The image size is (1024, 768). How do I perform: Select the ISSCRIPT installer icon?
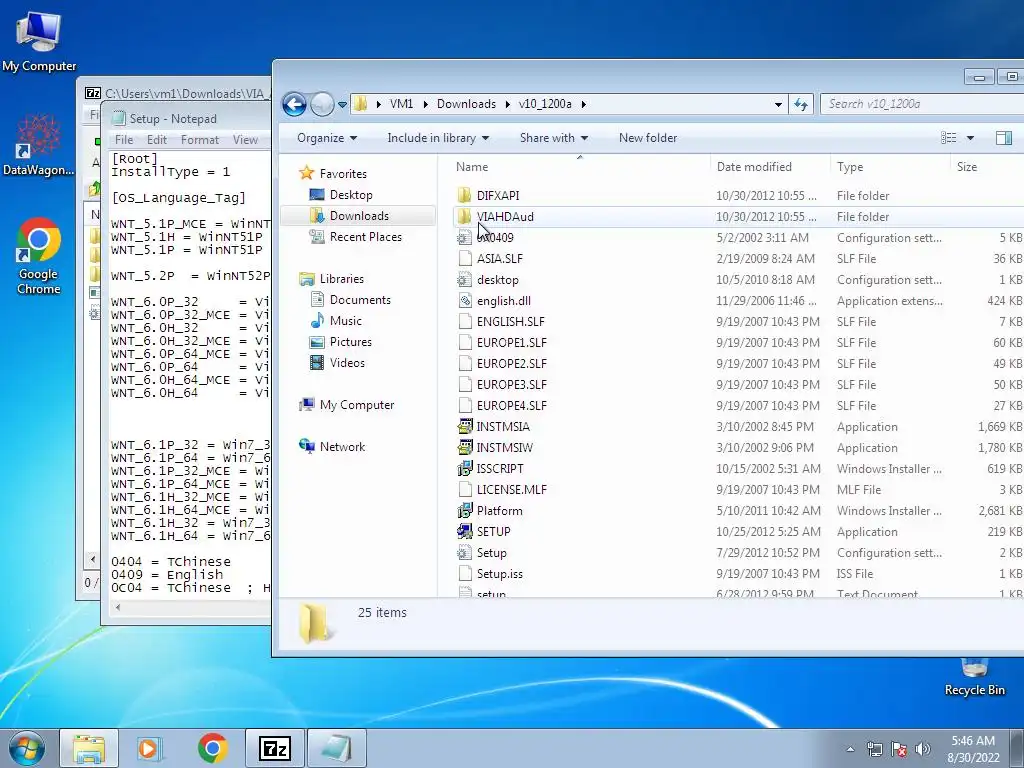tap(464, 468)
